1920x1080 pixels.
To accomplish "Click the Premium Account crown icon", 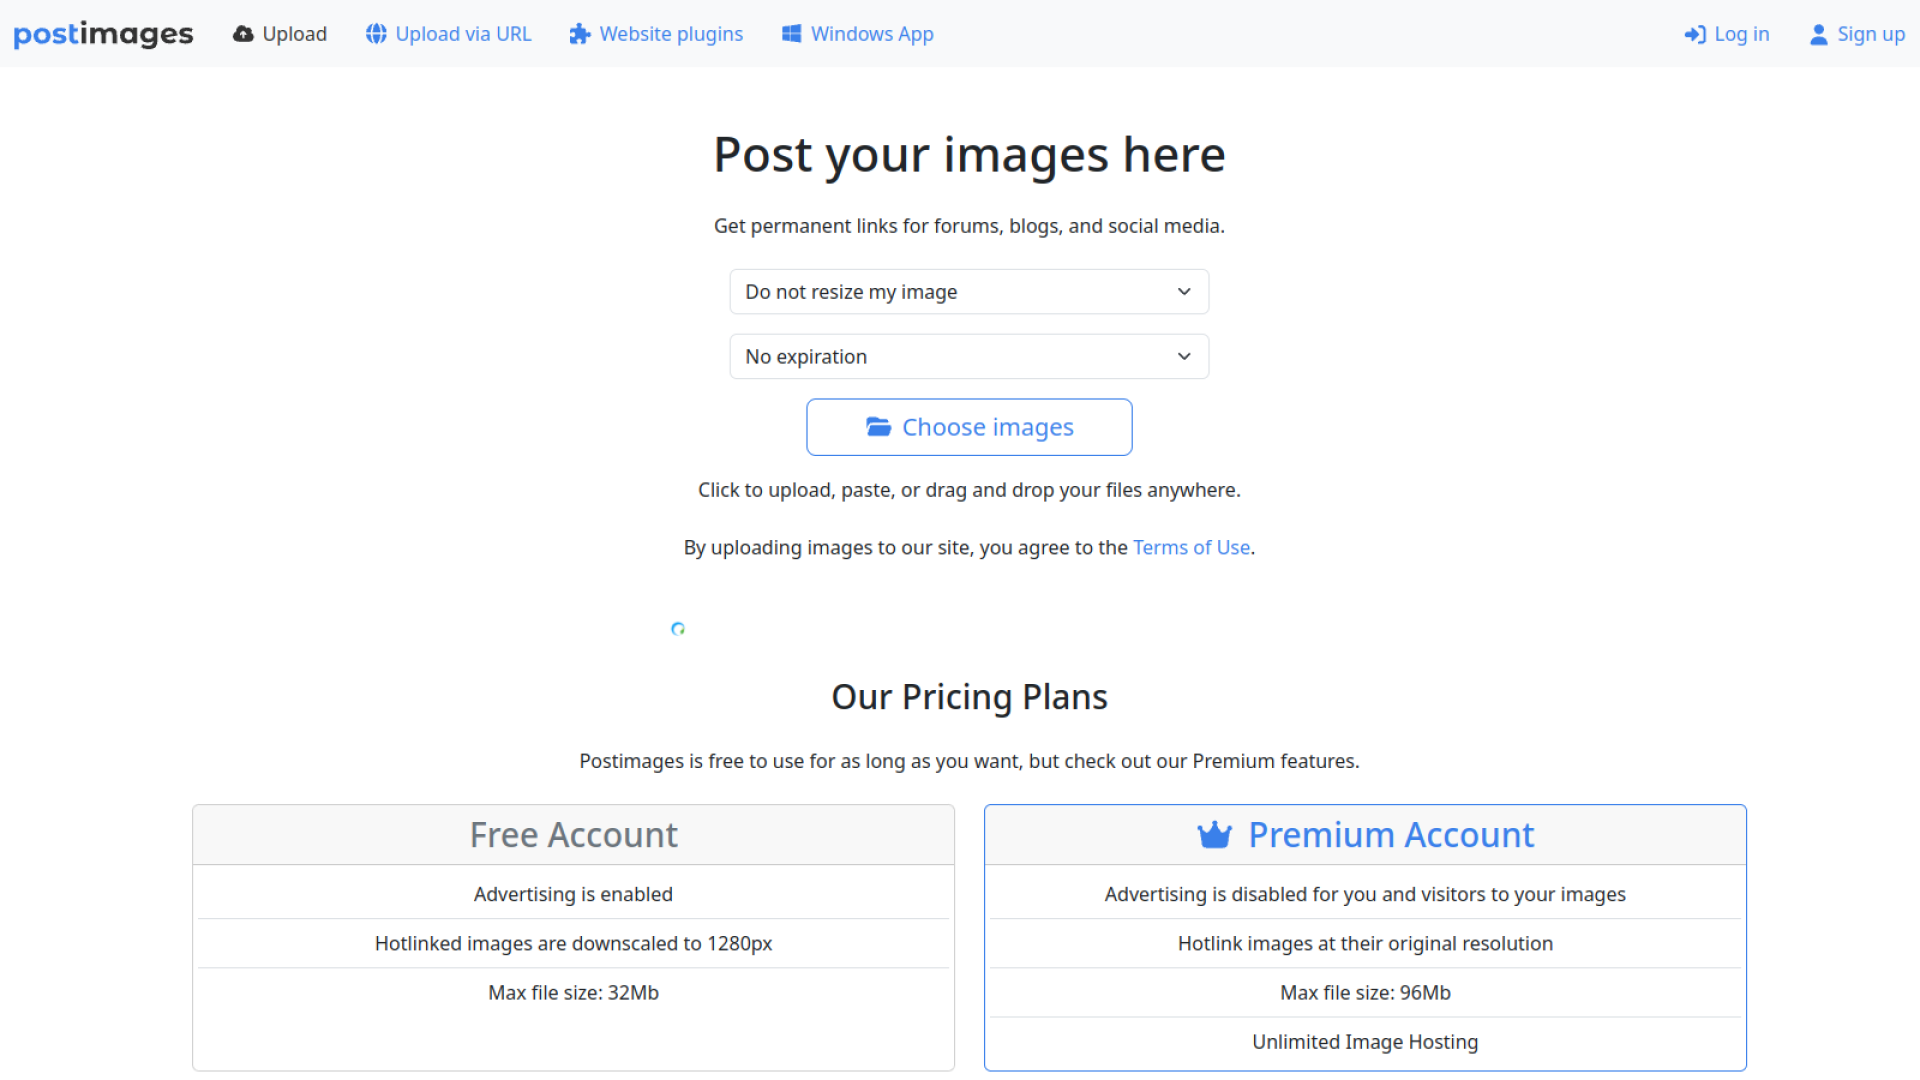I will click(1214, 835).
